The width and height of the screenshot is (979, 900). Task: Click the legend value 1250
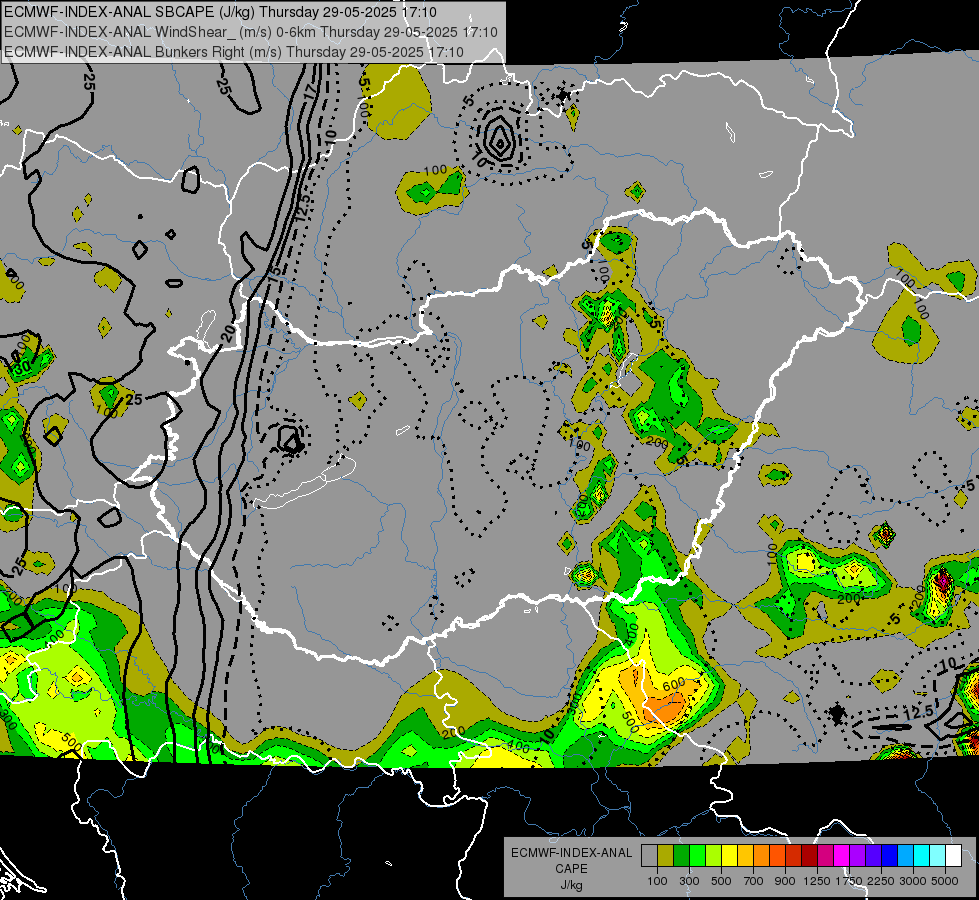point(817,881)
